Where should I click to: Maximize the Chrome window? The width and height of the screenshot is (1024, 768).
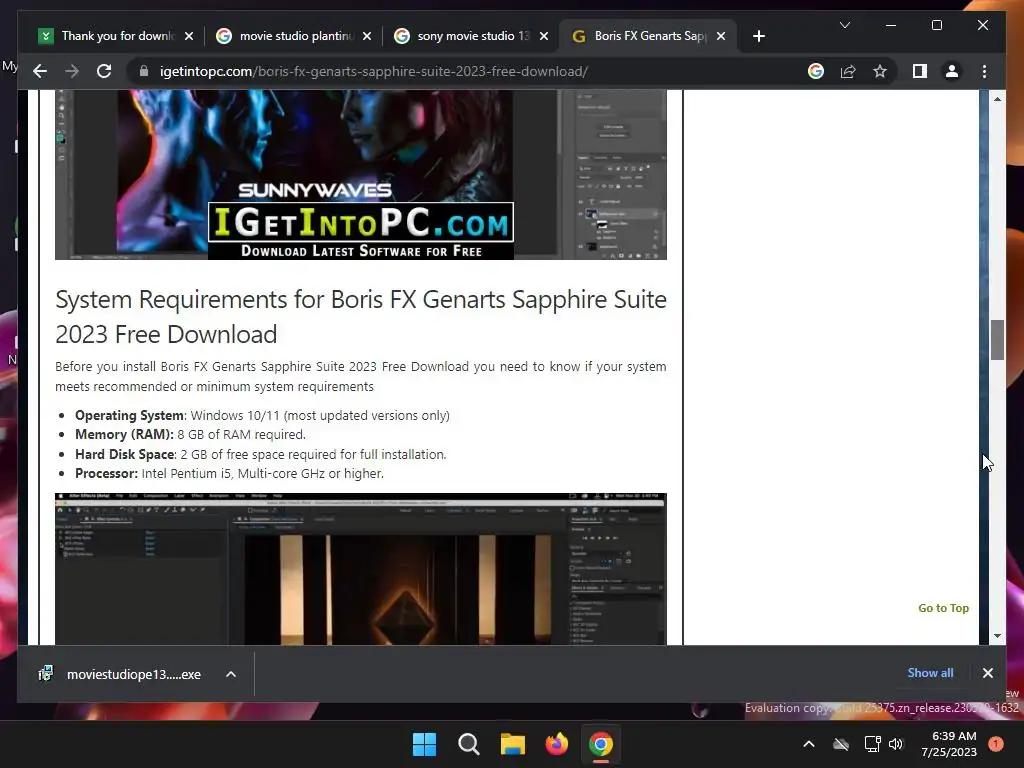tap(936, 25)
